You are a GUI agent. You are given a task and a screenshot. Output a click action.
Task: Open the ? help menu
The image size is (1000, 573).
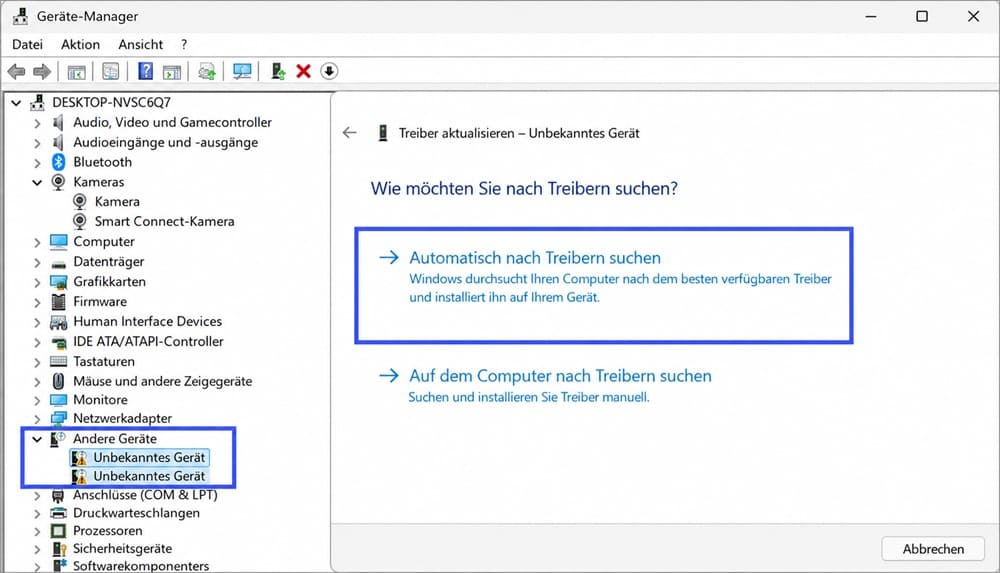[184, 45]
